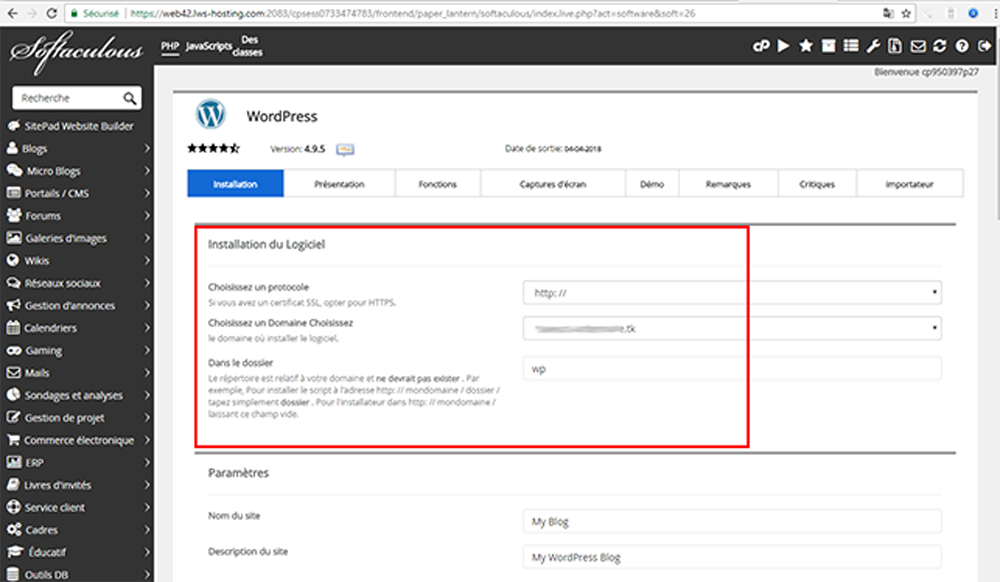Click the play demos icon
The image size is (1000, 582).
(784, 46)
